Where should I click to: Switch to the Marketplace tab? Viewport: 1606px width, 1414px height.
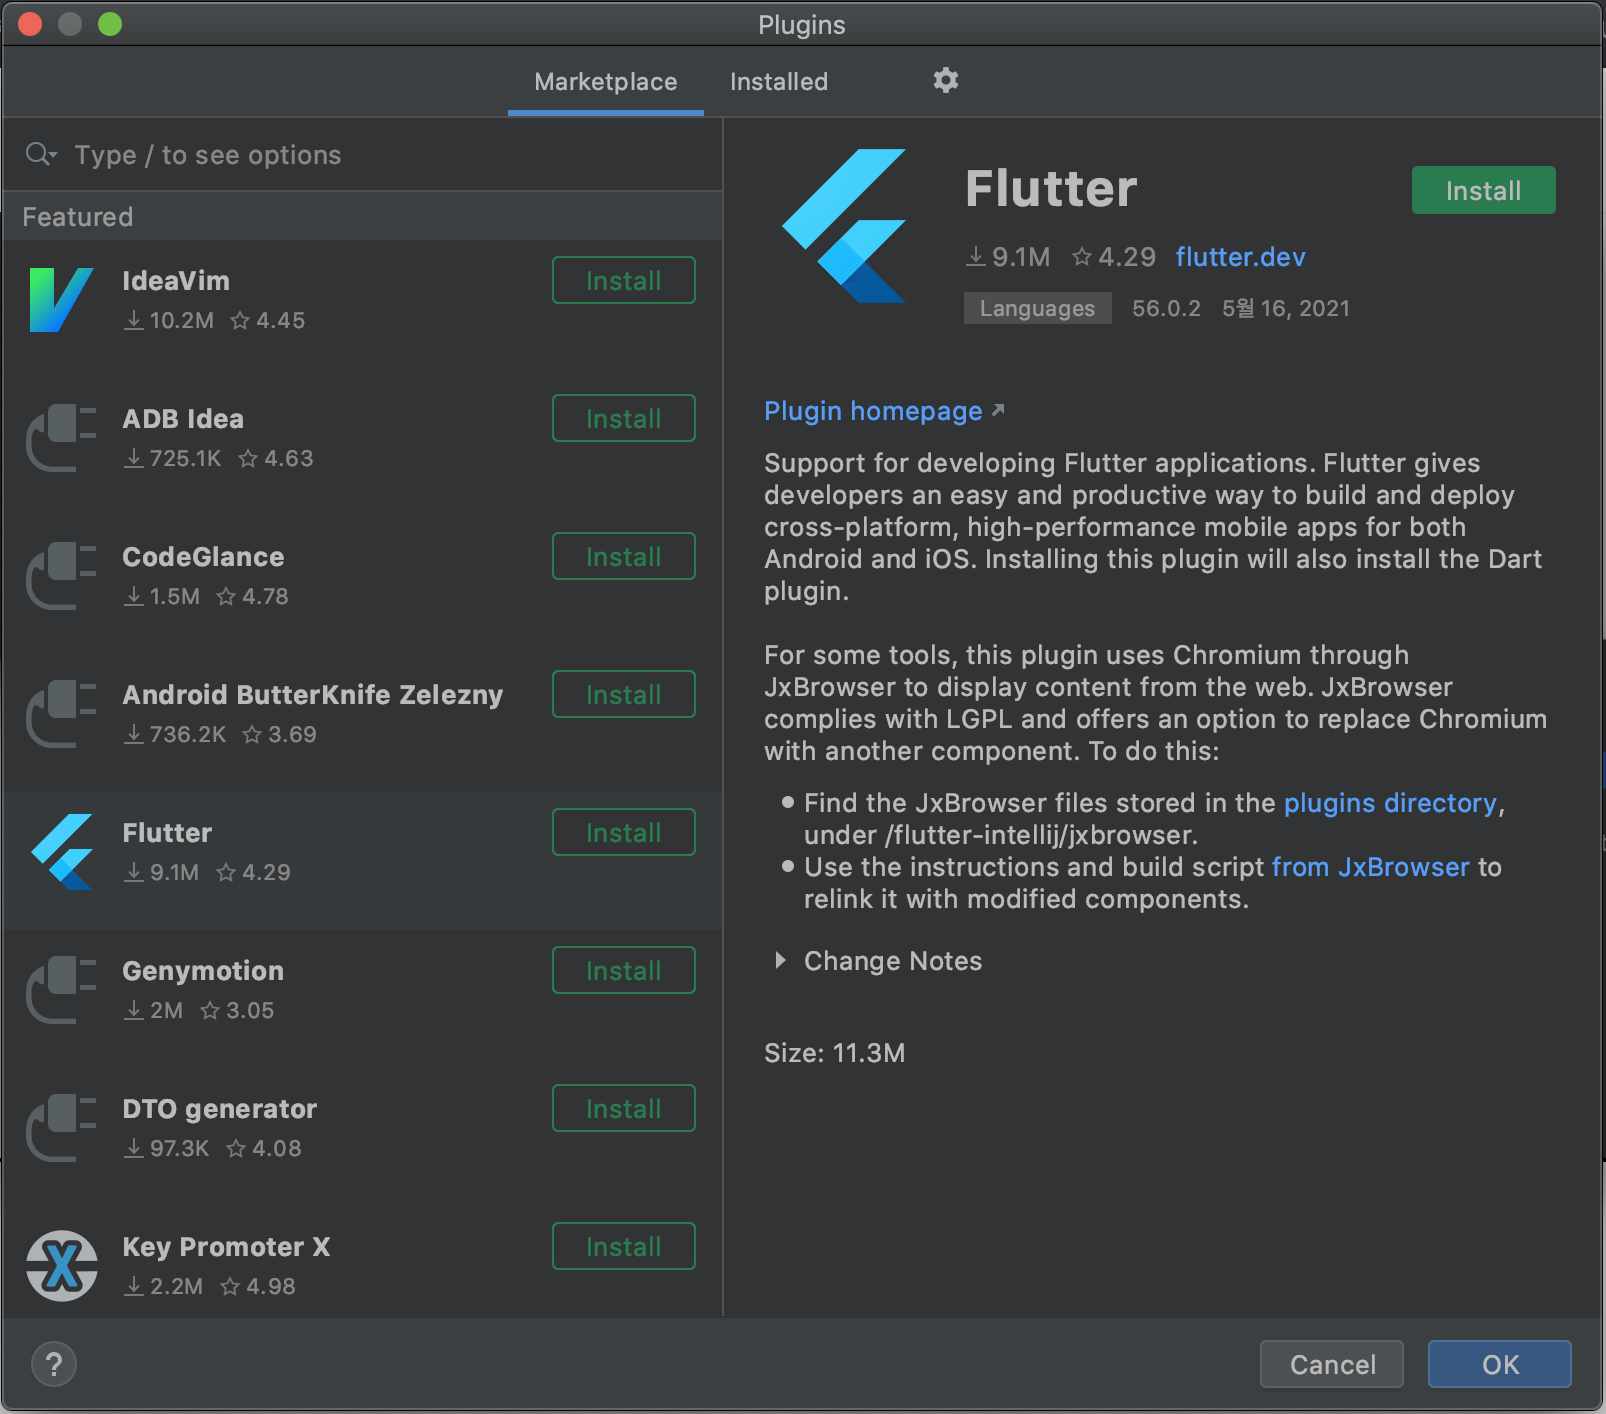click(606, 82)
